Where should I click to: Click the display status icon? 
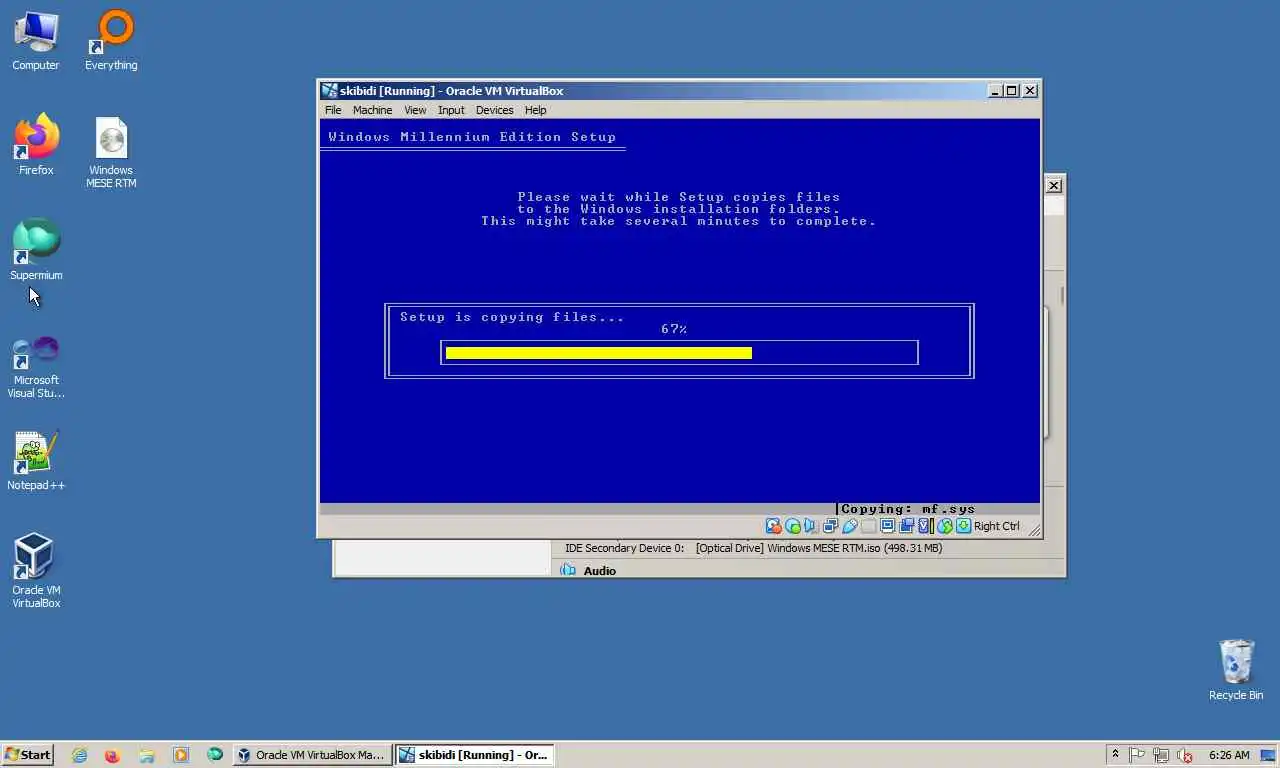pos(887,526)
